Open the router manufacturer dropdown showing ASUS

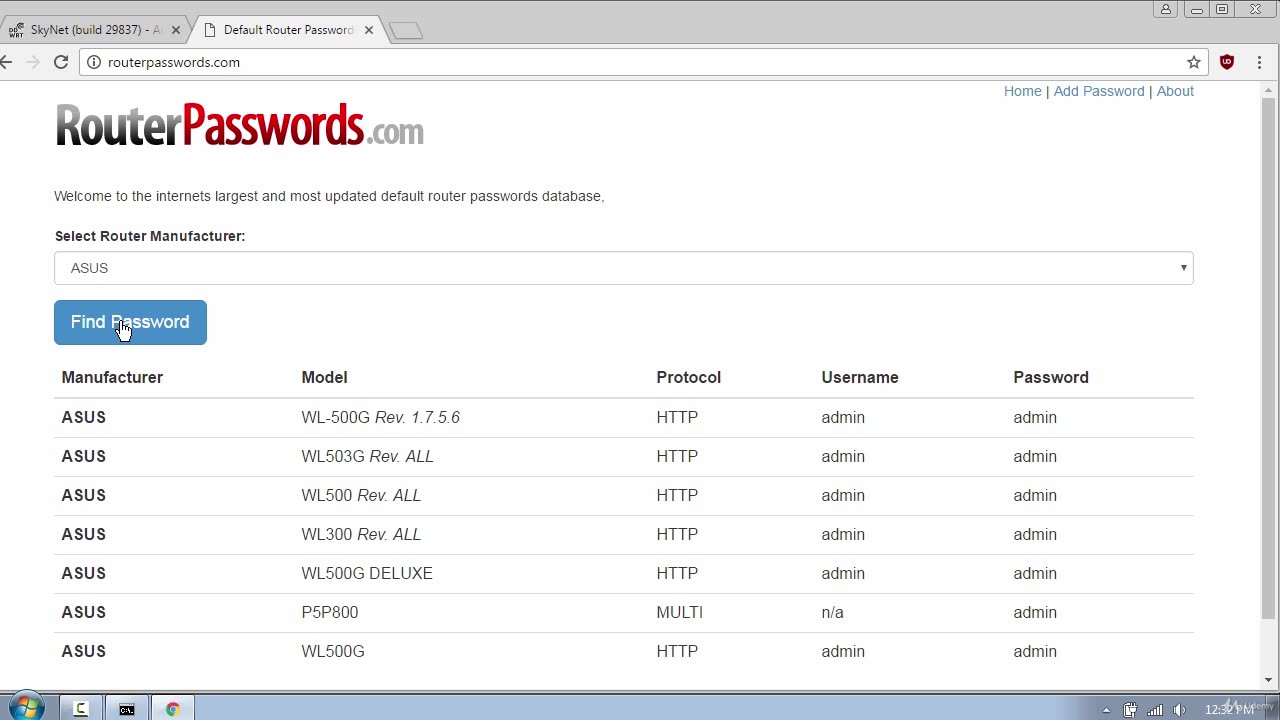(624, 268)
